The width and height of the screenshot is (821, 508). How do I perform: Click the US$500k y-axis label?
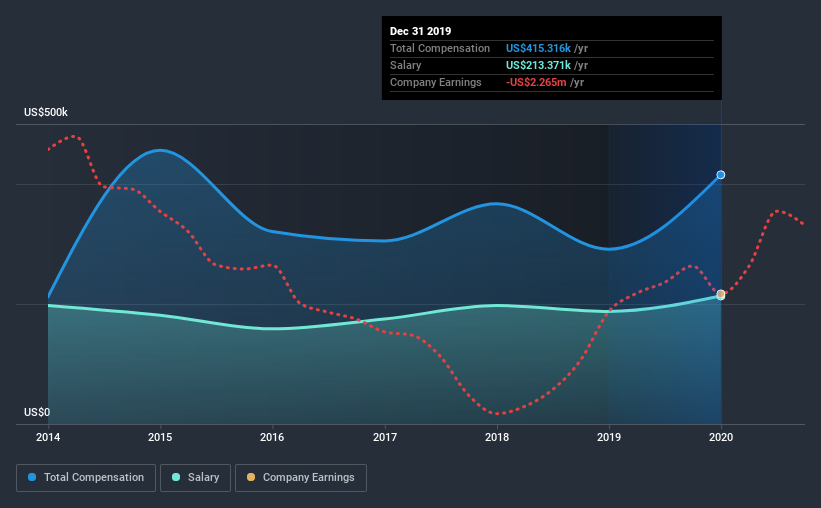[46, 113]
